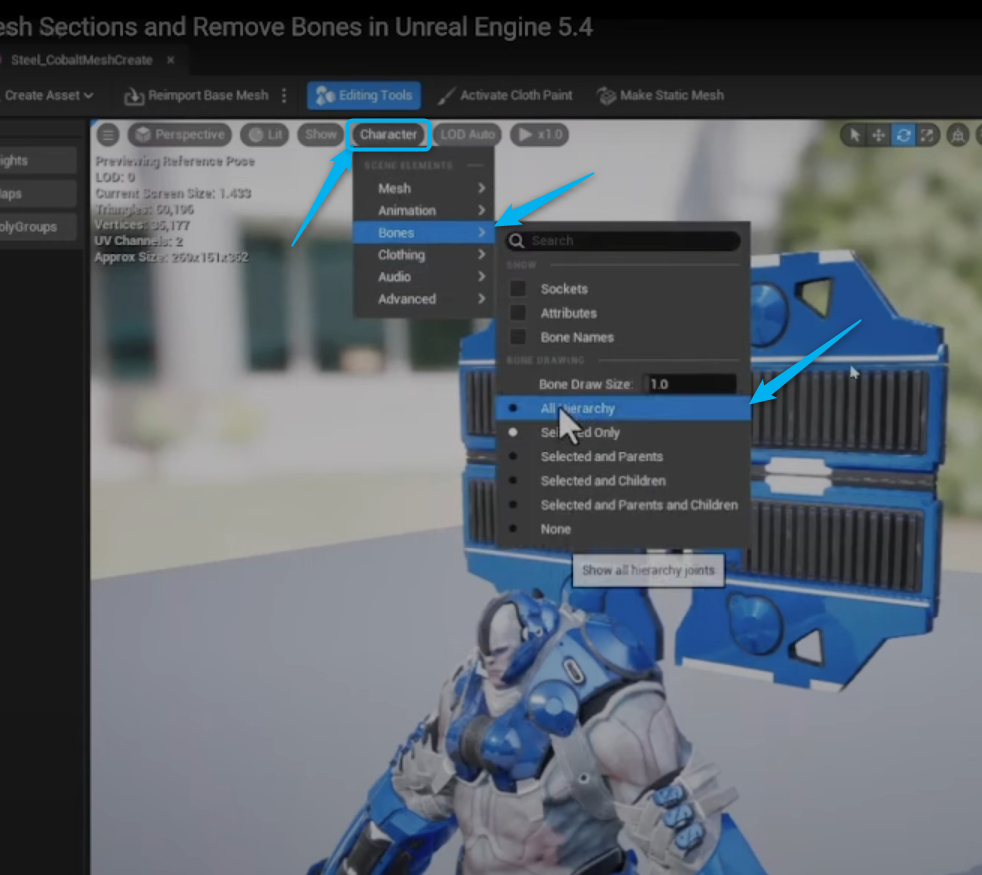This screenshot has height=875, width=982.
Task: Click the 'UV Channels: 2' text
Action: tap(138, 241)
